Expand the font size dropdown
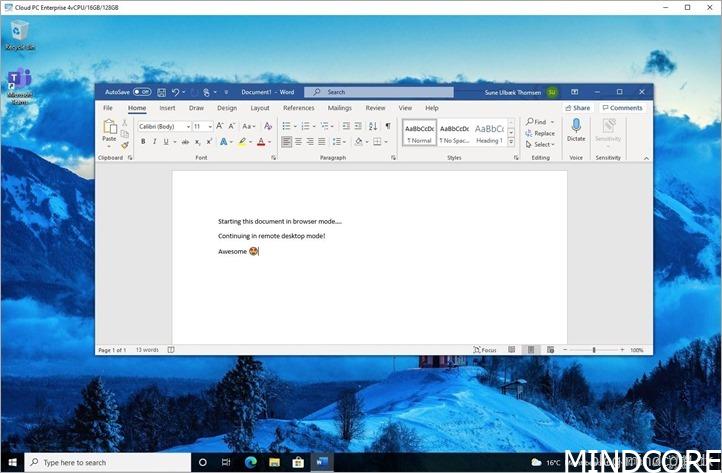Screen dimensions: 722x473 point(203,126)
